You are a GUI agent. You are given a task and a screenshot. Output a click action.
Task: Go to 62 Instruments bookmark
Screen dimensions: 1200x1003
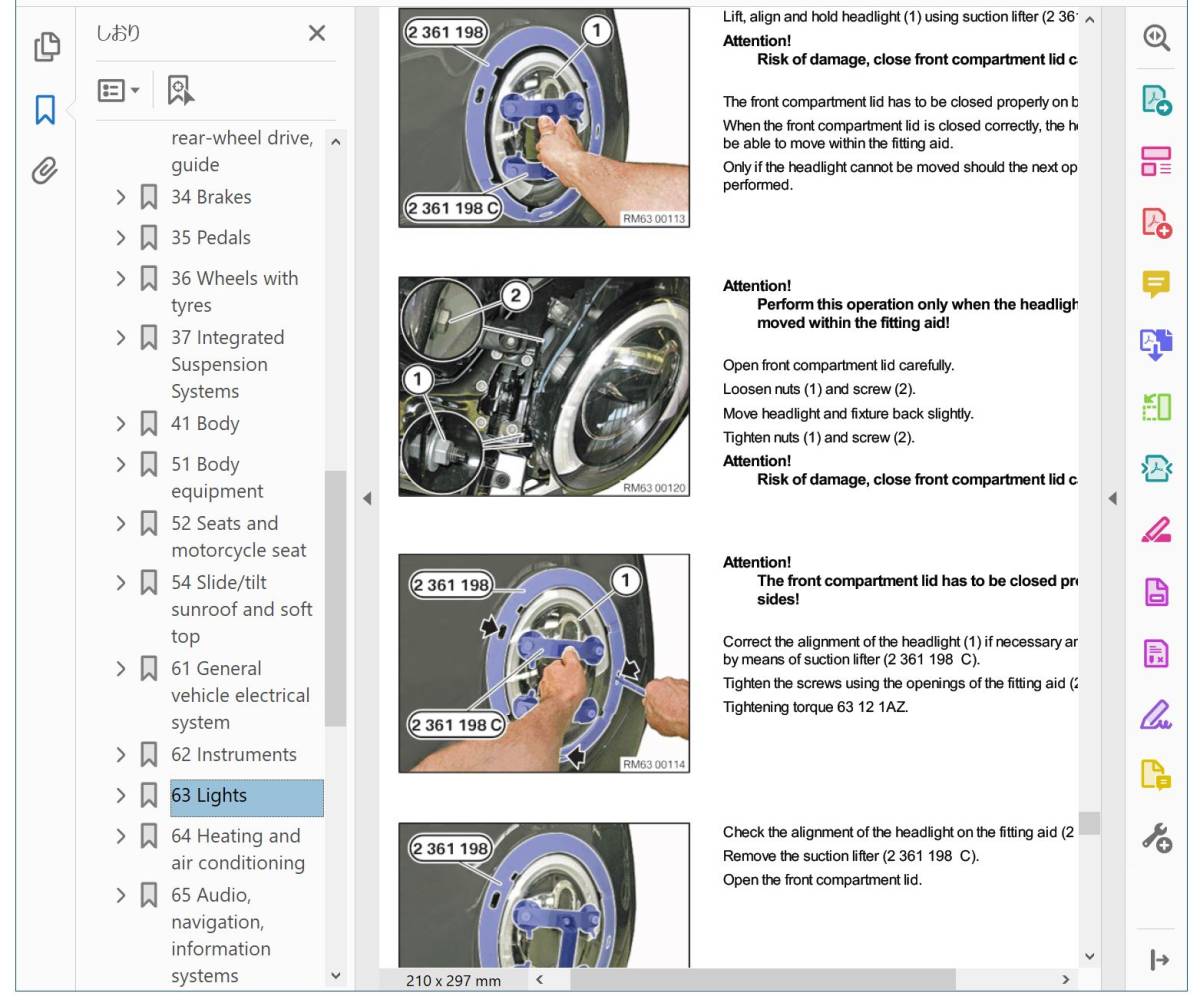click(x=234, y=755)
